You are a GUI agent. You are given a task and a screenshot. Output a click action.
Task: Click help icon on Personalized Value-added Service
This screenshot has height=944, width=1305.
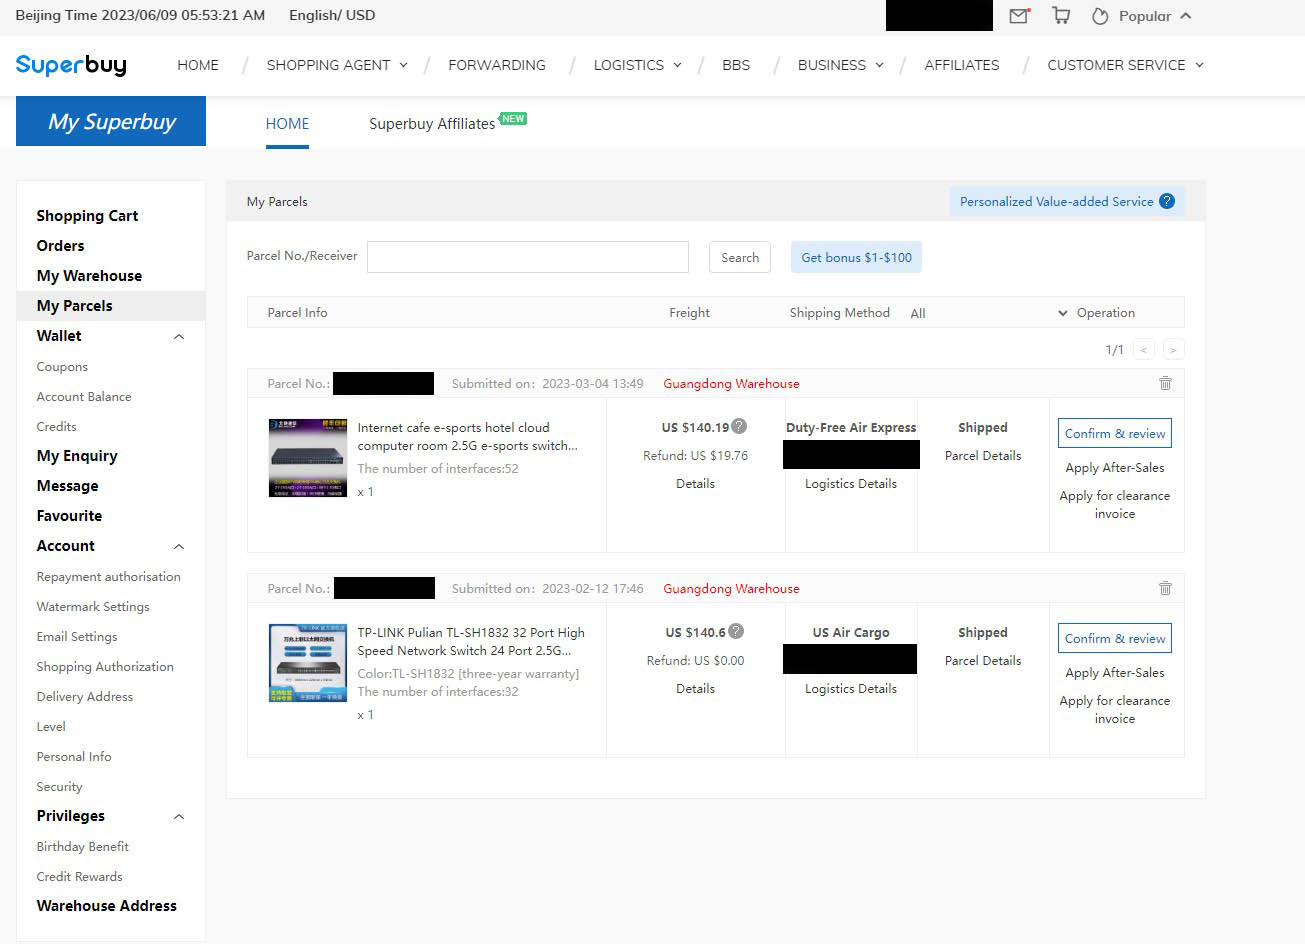click(x=1166, y=201)
